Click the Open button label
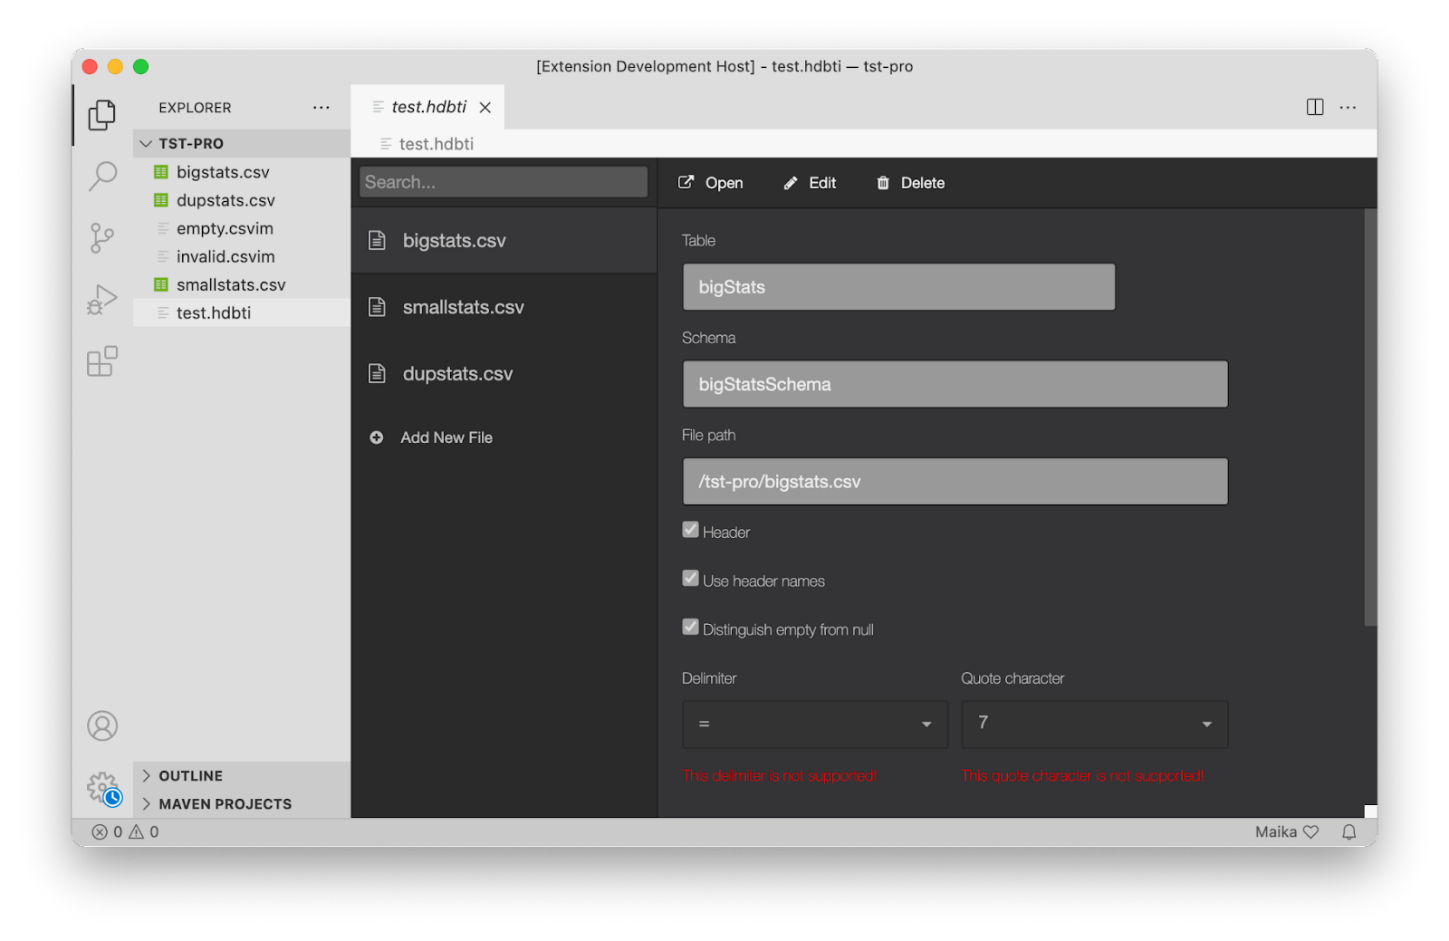 pyautogui.click(x=724, y=183)
